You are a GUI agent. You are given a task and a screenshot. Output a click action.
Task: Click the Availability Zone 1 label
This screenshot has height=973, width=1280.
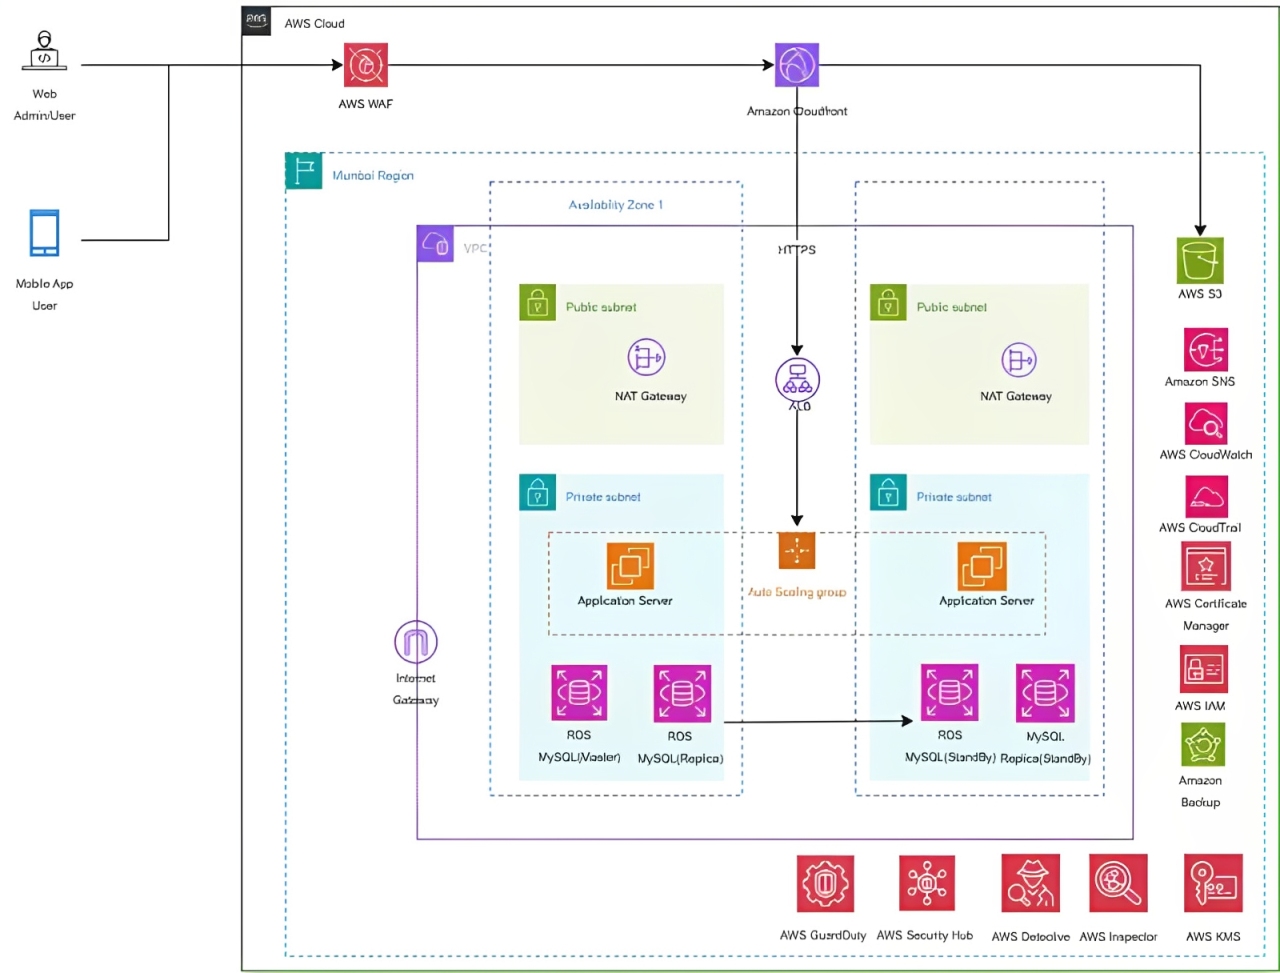coord(616,205)
